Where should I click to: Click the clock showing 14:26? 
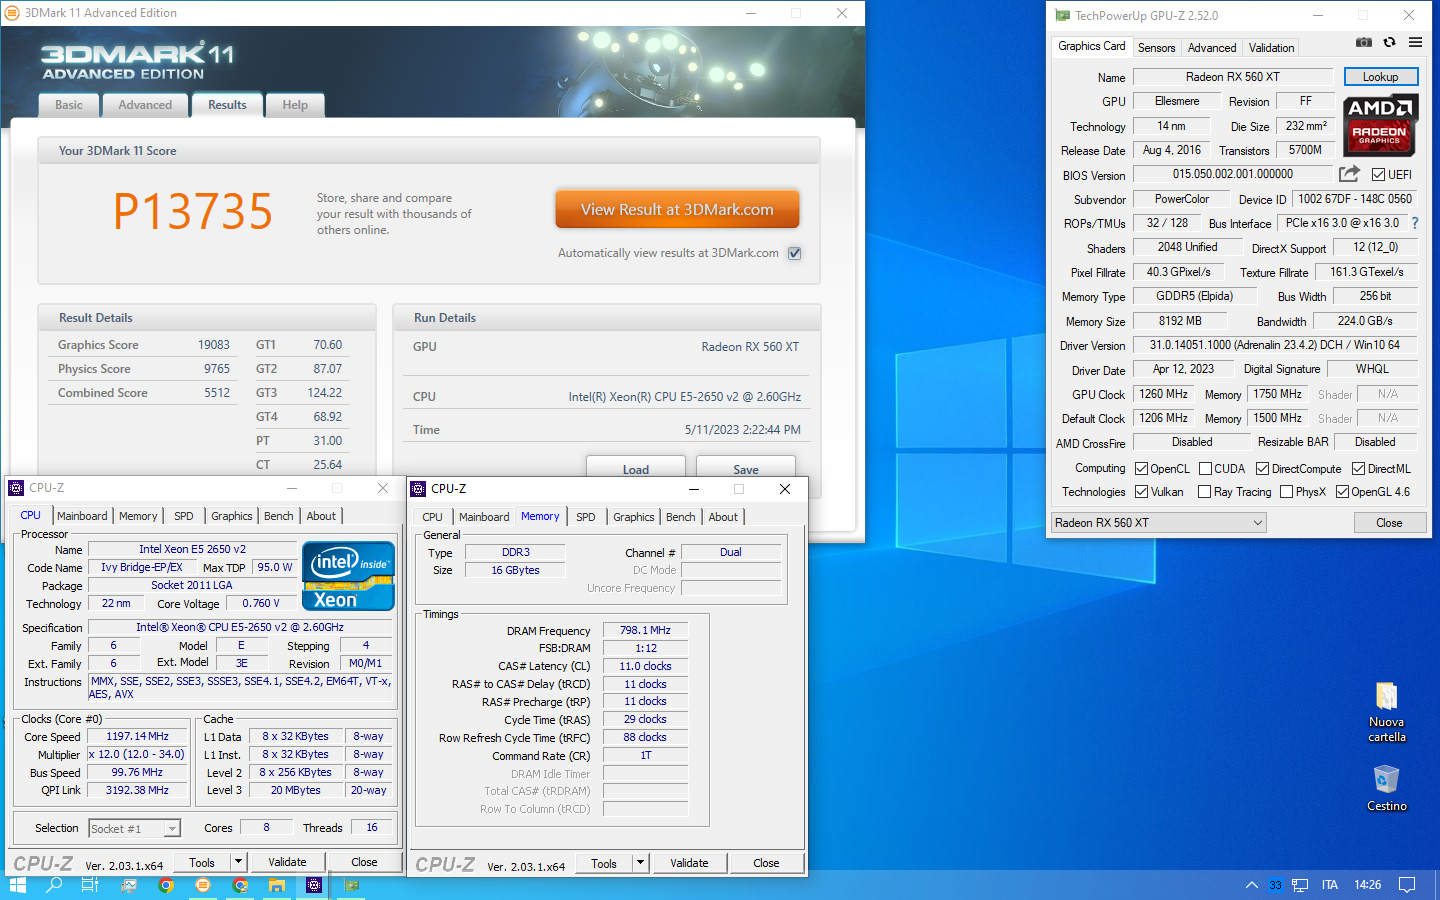point(1367,885)
